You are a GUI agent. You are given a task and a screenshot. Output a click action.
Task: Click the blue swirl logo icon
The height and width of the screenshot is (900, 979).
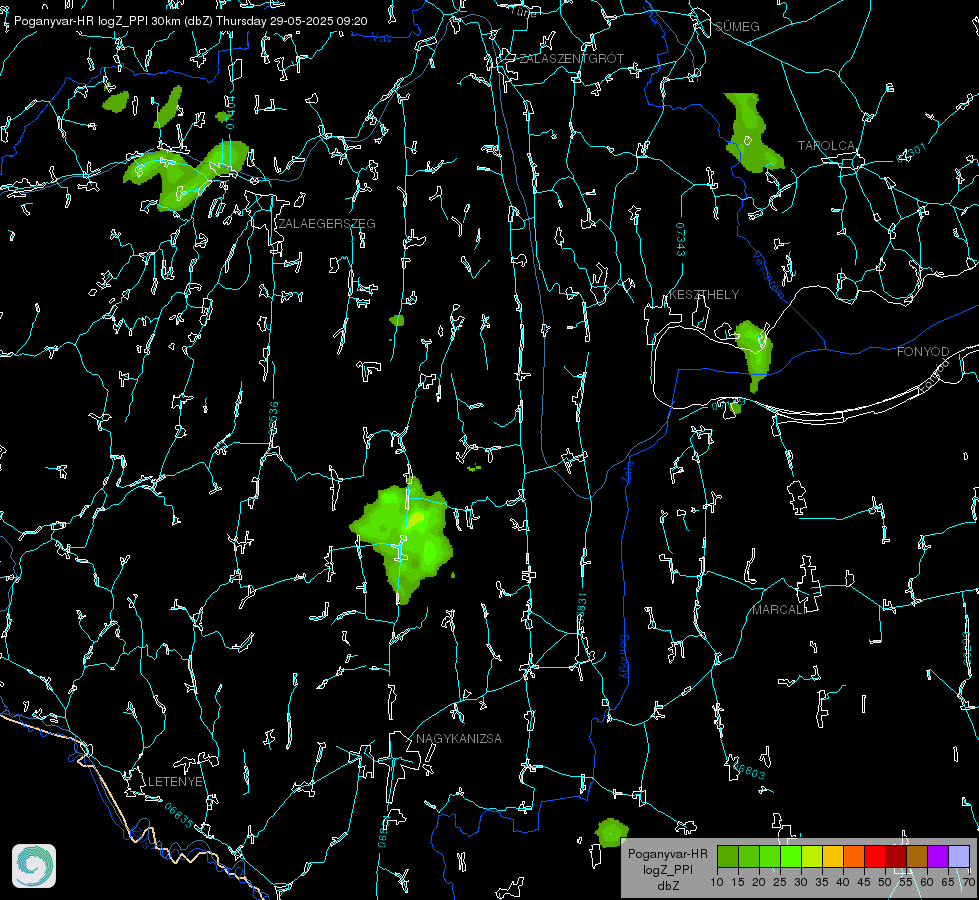click(x=34, y=866)
